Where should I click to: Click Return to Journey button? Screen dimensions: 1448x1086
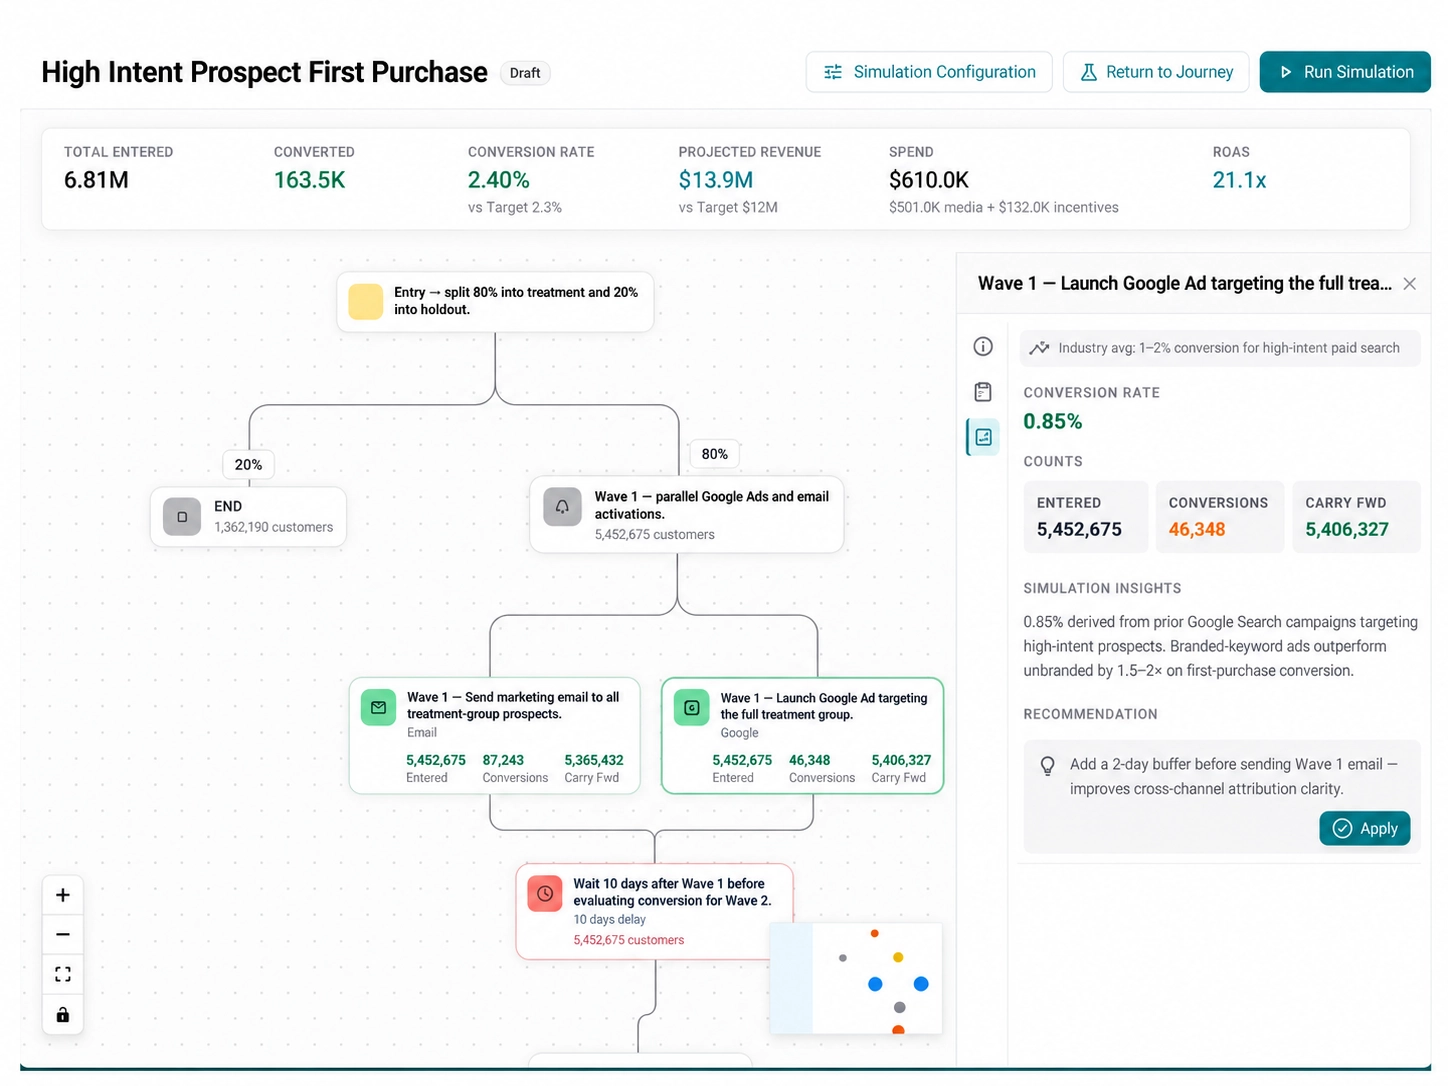pyautogui.click(x=1156, y=72)
